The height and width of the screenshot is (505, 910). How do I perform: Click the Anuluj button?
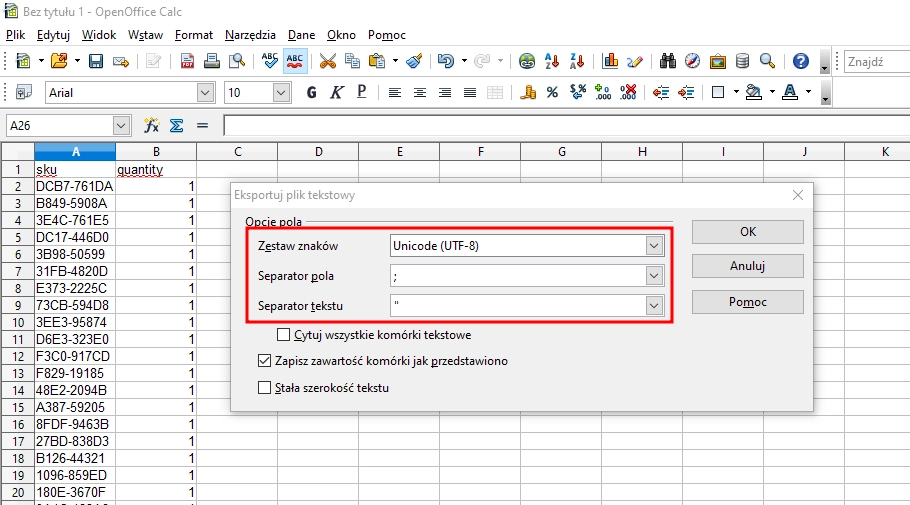(749, 266)
